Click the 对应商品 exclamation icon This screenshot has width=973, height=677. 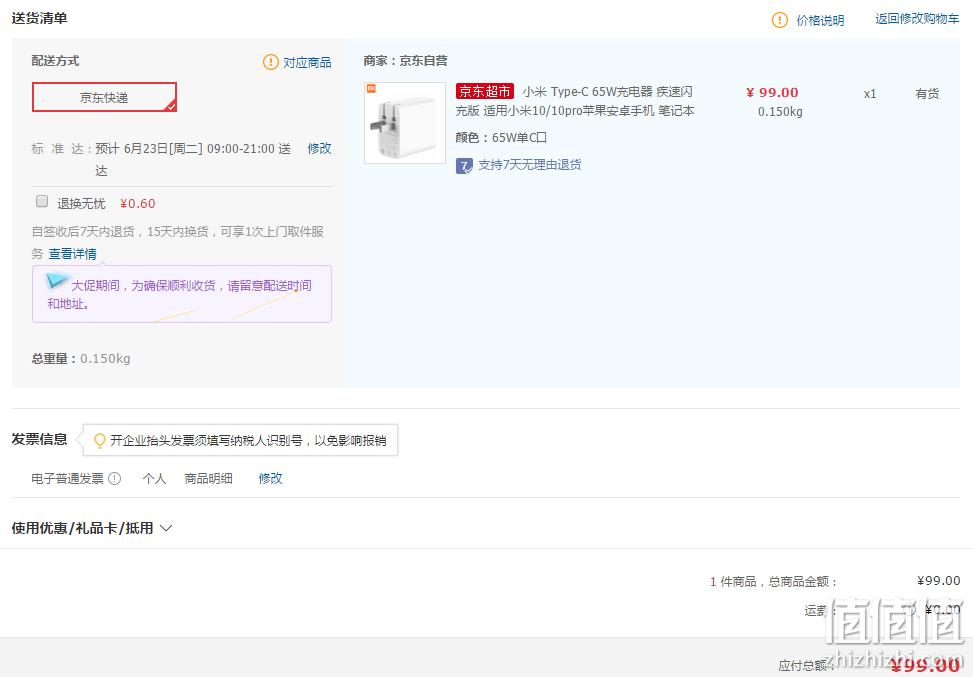tap(271, 62)
